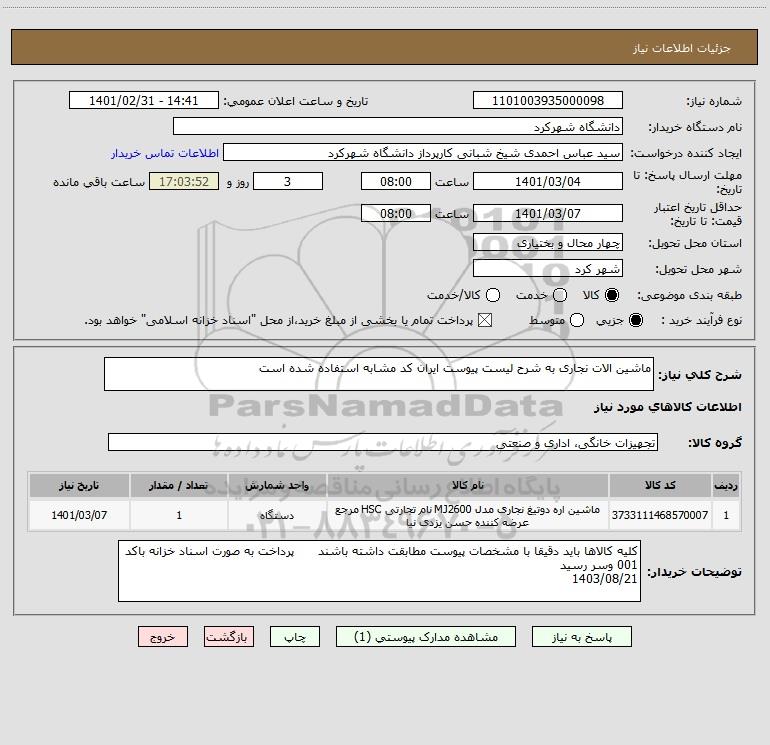This screenshot has height=745, width=770.
Task: Click the response deadline date 1401/03/04
Action: tap(548, 181)
